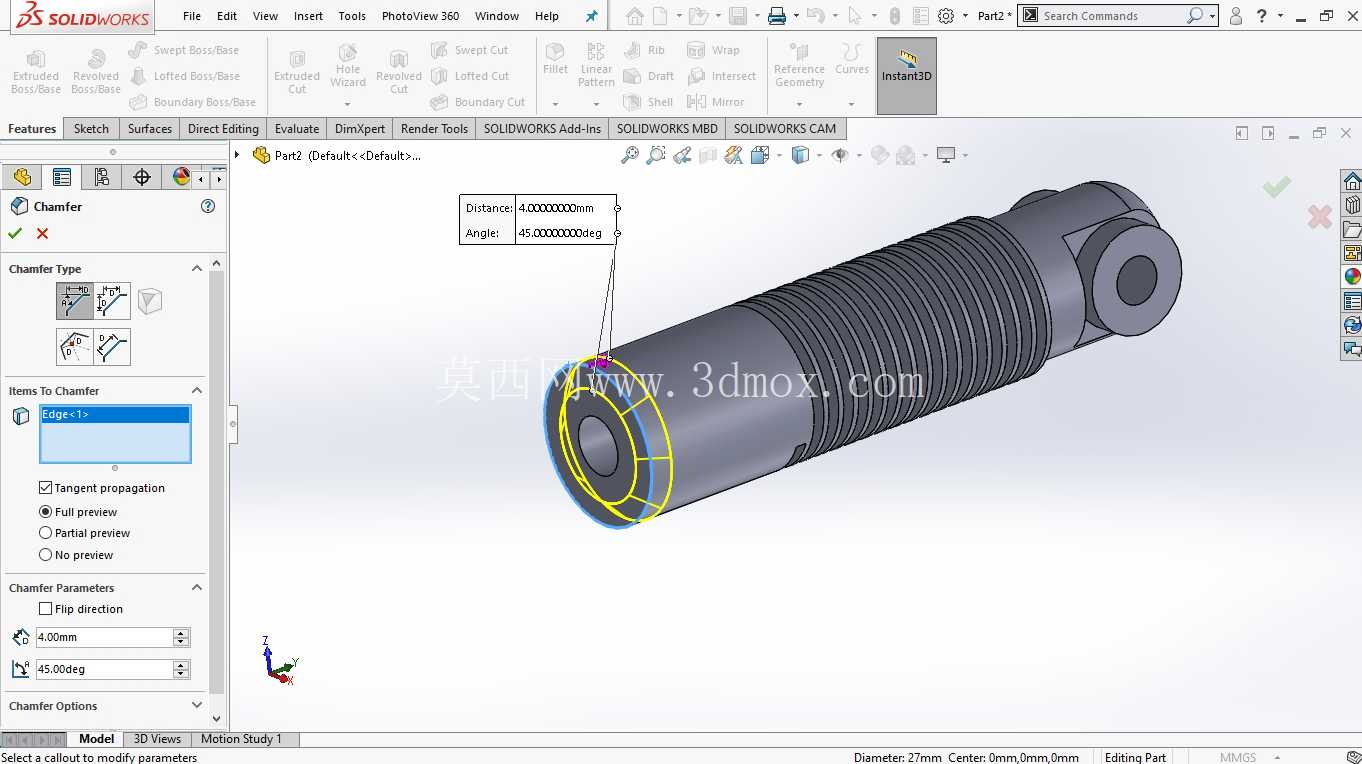
Task: Click Zoom to Fit icon
Action: point(630,155)
